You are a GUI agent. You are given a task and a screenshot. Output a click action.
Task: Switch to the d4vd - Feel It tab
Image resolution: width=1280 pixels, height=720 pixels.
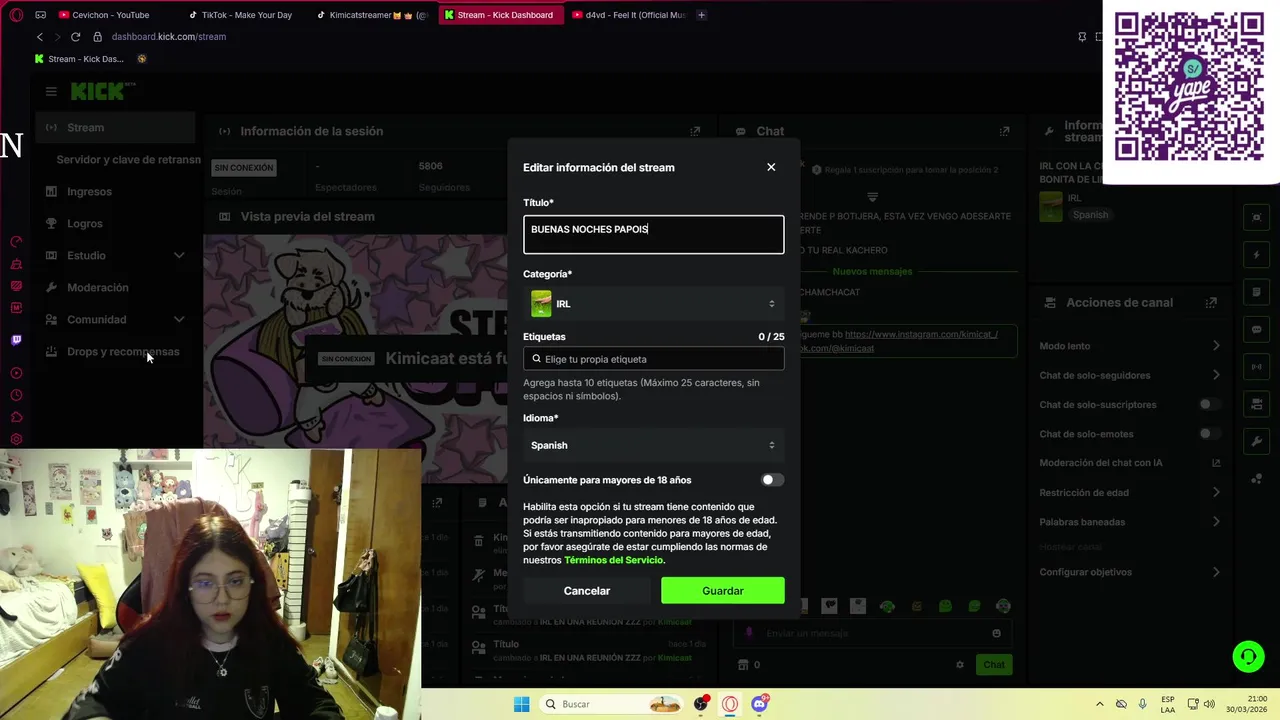coord(628,15)
